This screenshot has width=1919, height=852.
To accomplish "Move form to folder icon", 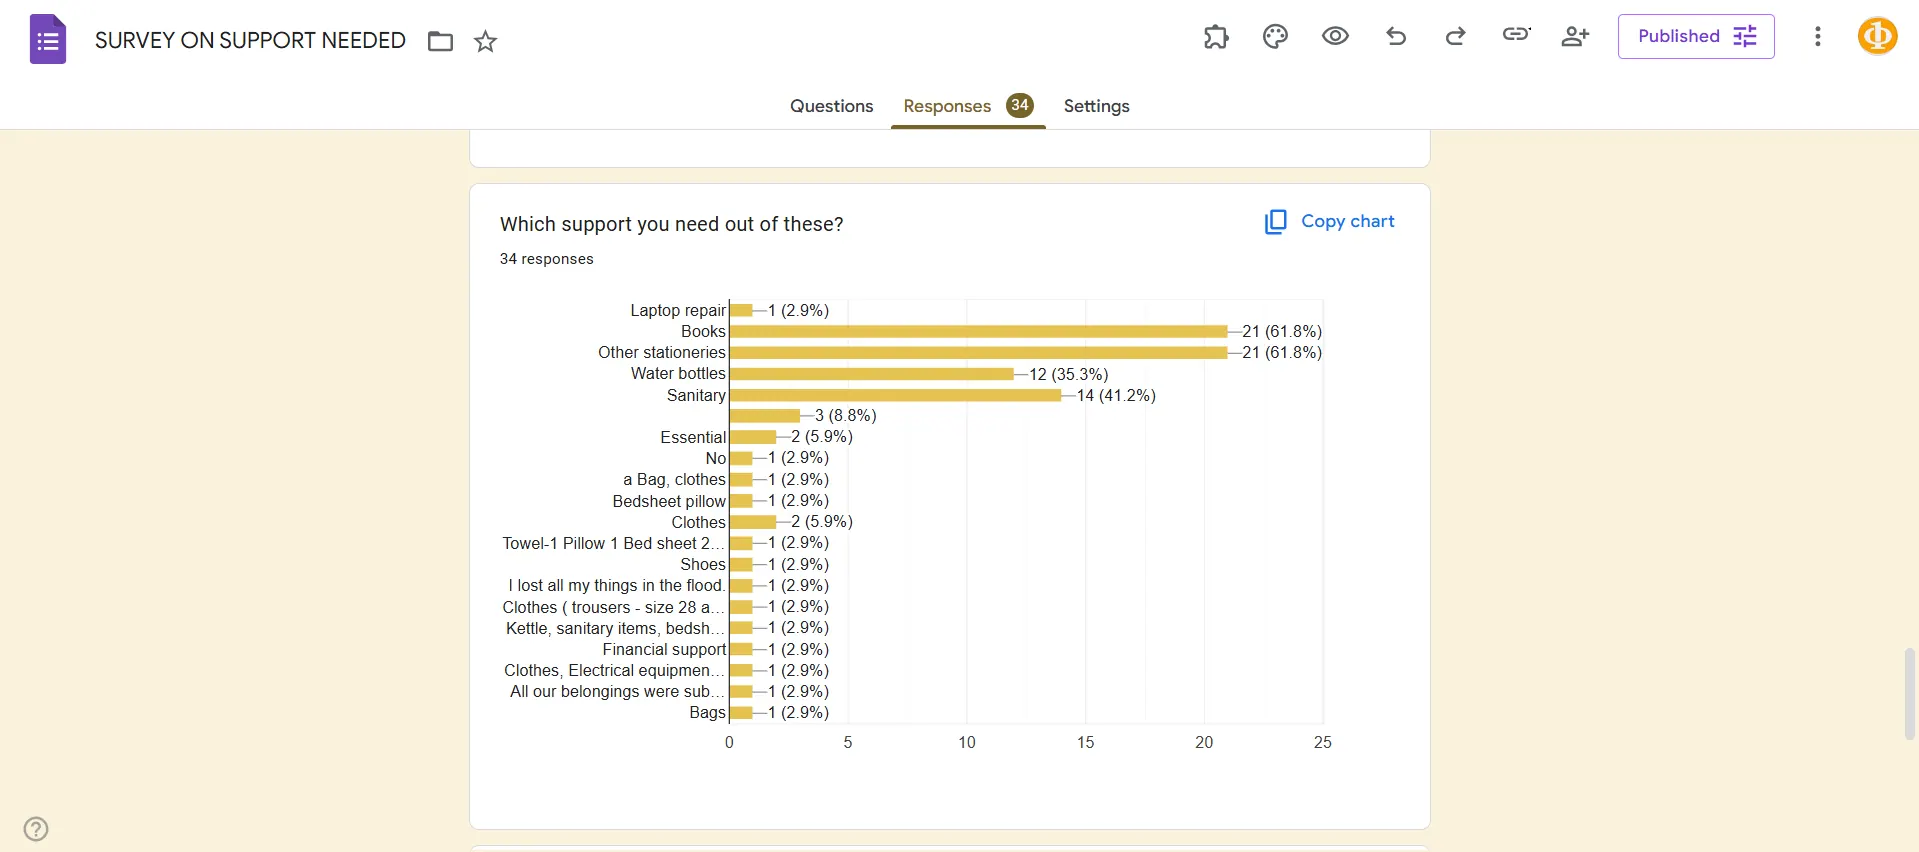I will tap(440, 41).
